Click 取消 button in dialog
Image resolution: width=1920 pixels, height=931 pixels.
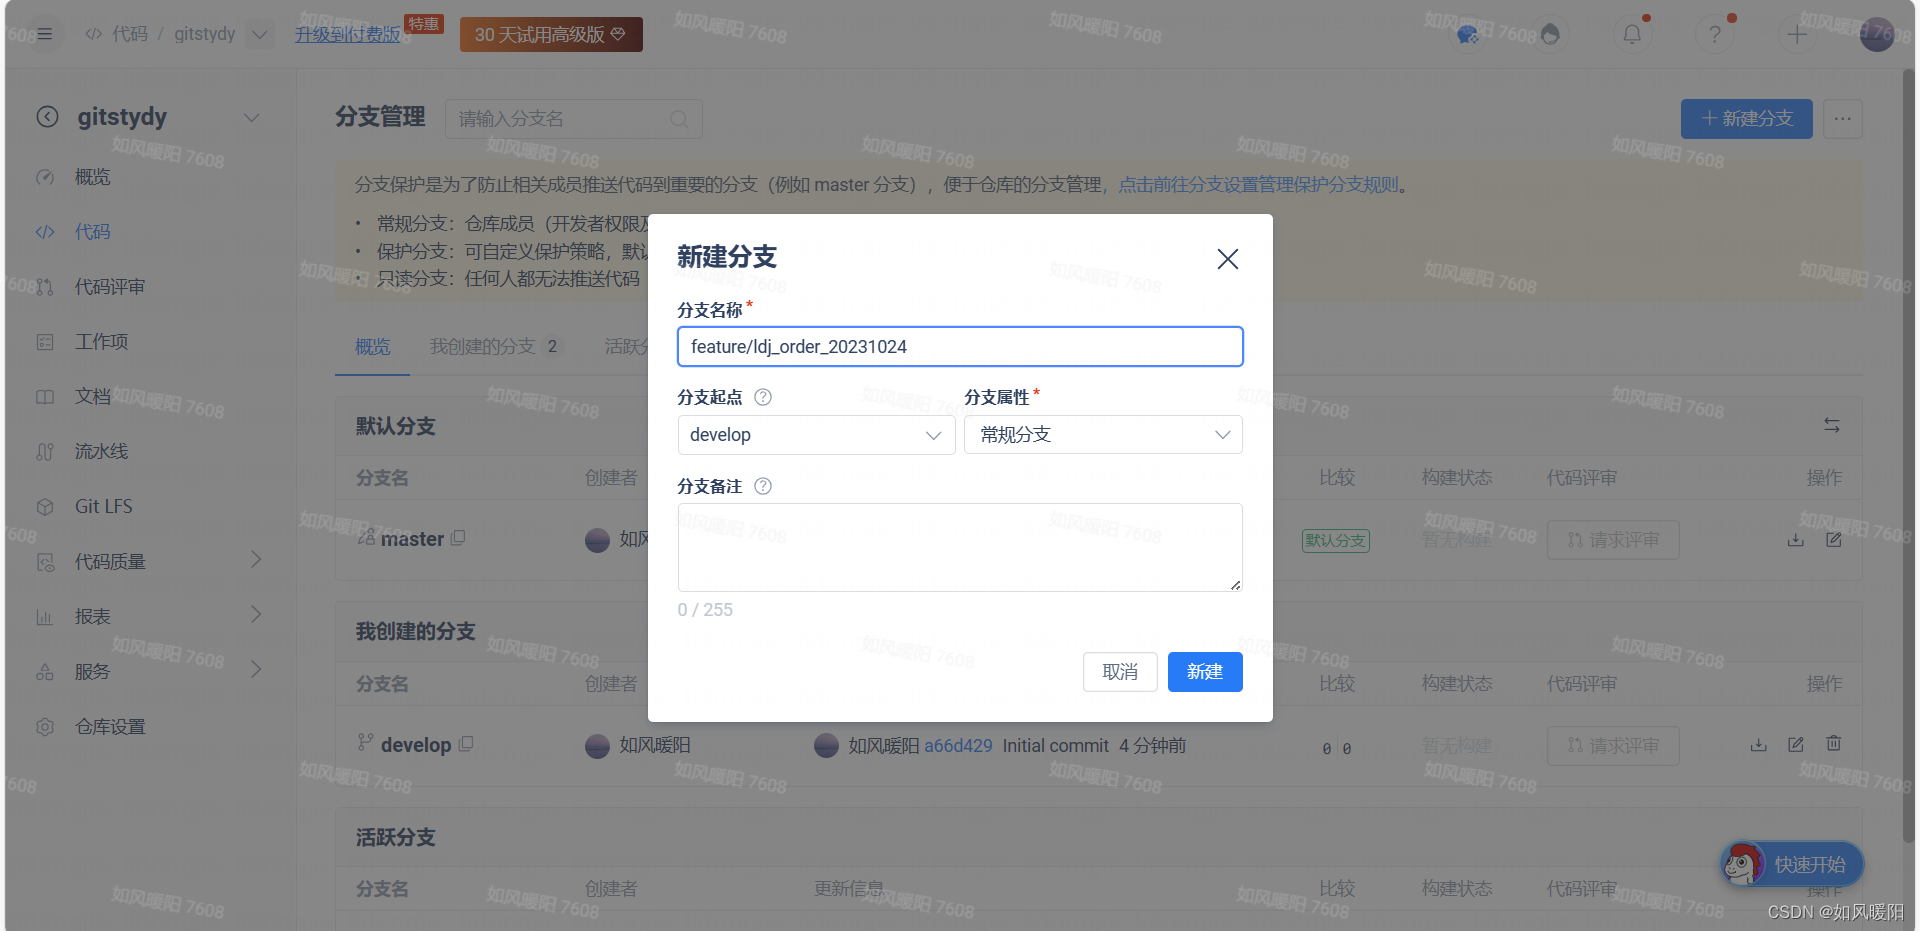(x=1120, y=672)
